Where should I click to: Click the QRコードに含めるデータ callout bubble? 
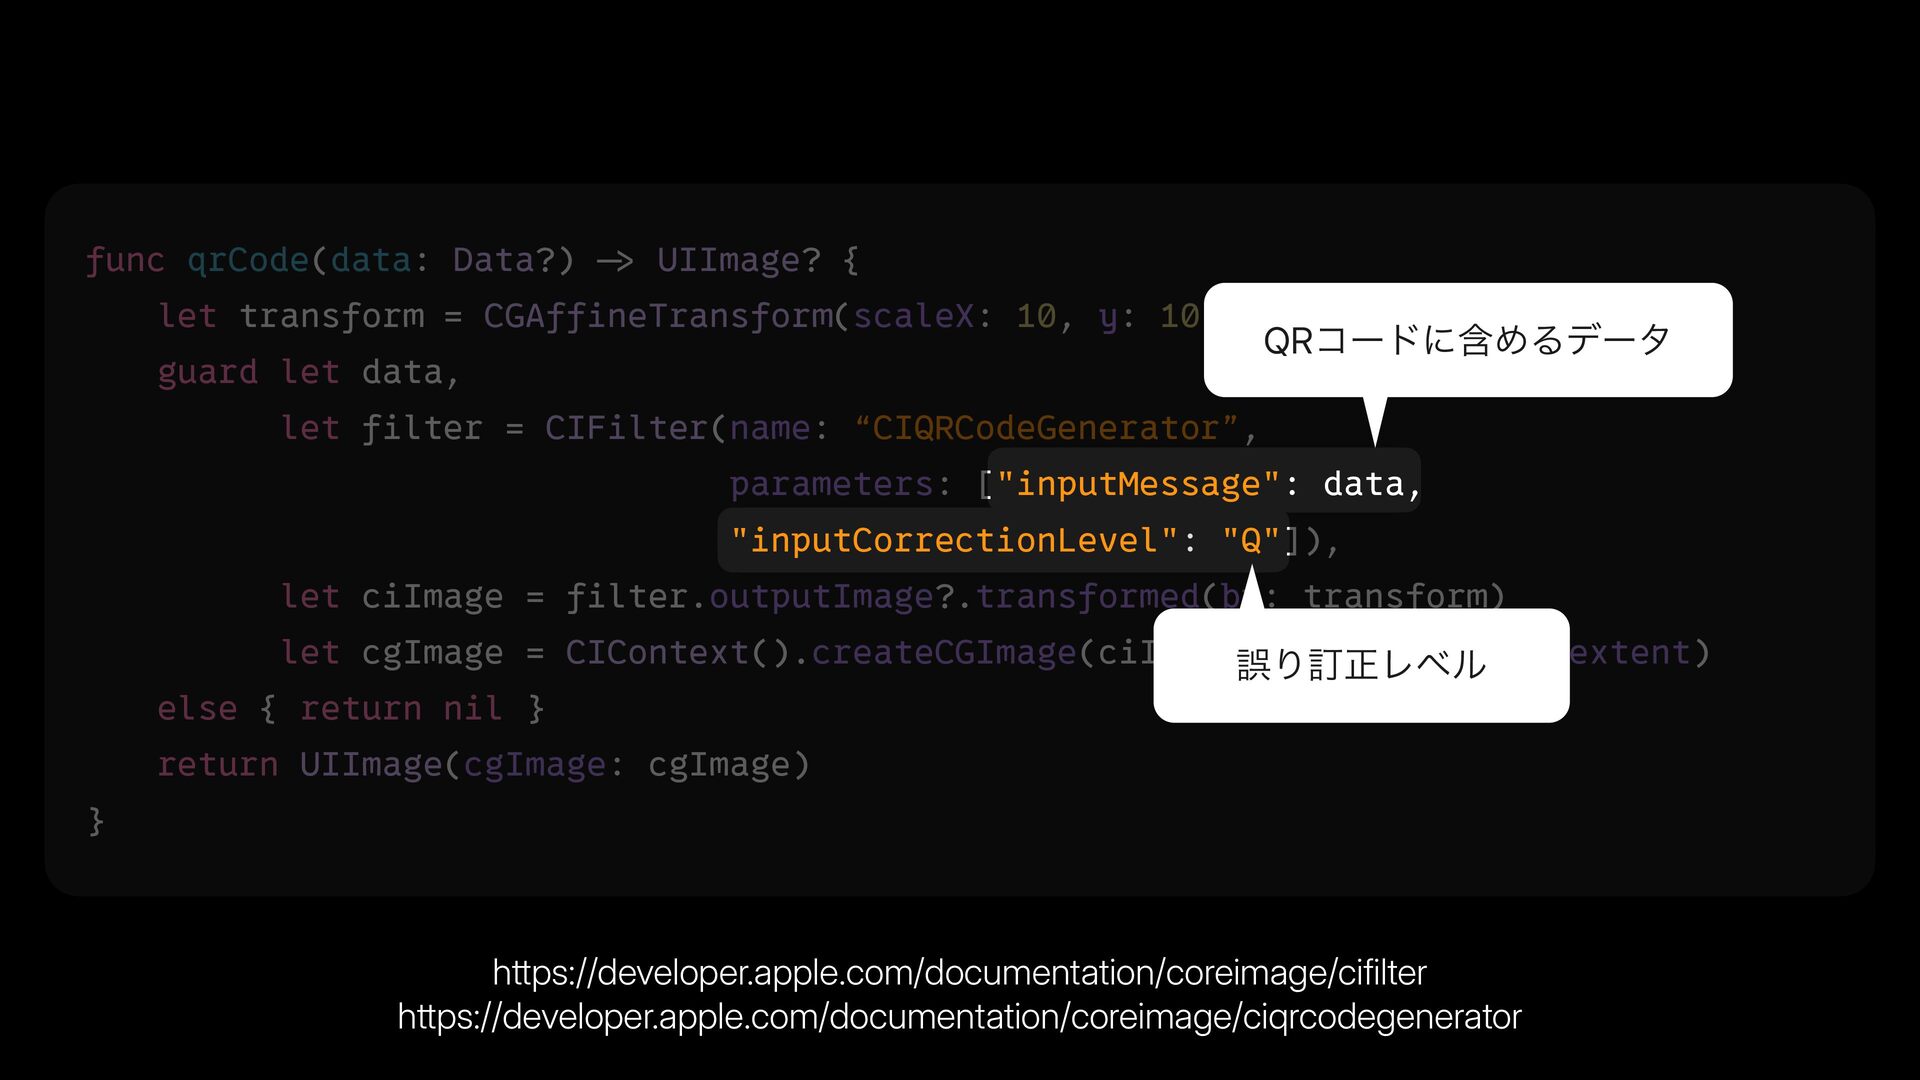coord(1467,340)
